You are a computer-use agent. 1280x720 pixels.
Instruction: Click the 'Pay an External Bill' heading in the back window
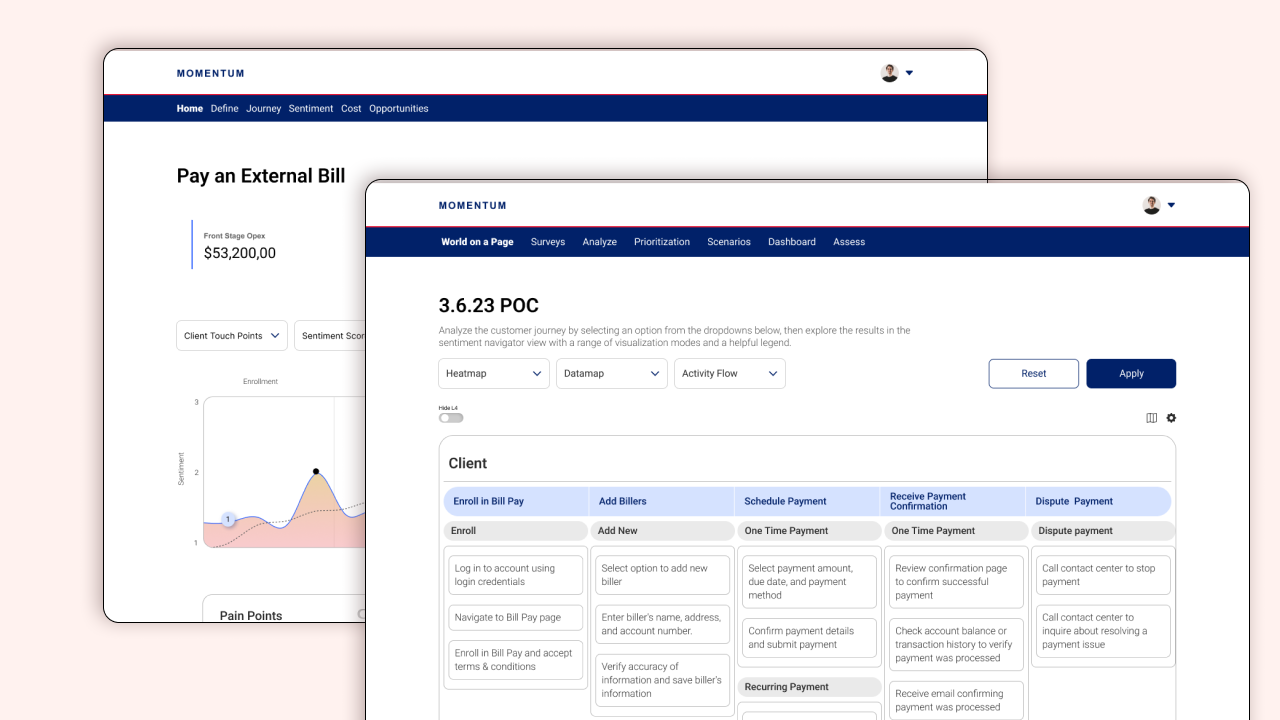(261, 176)
